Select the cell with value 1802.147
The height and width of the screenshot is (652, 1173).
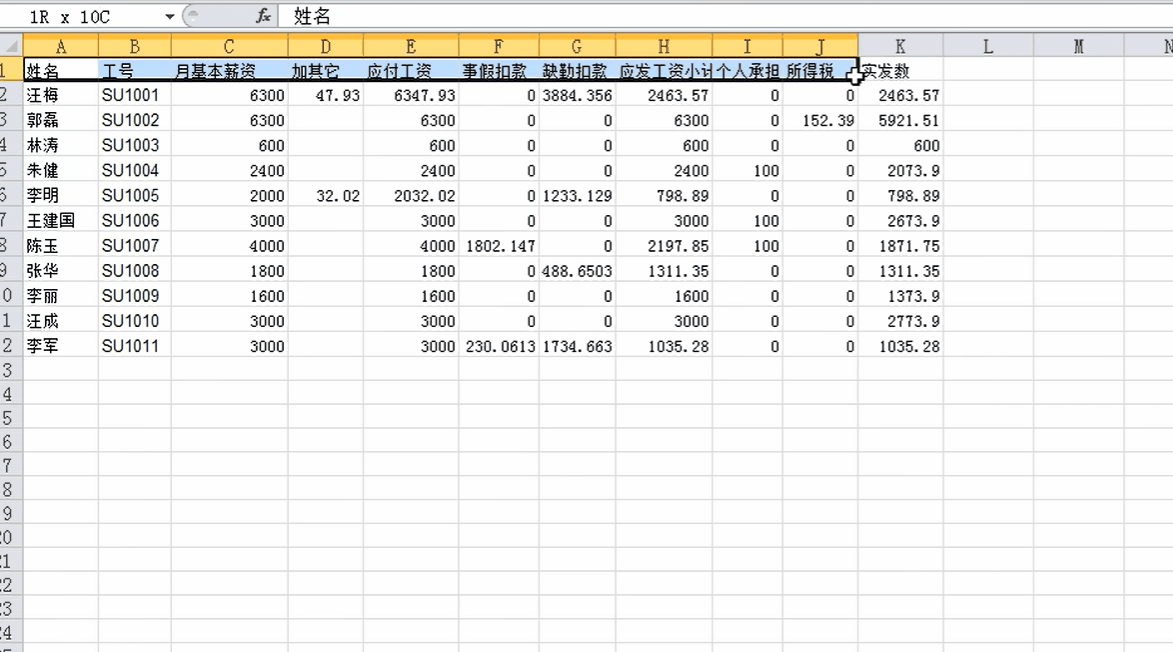499,246
